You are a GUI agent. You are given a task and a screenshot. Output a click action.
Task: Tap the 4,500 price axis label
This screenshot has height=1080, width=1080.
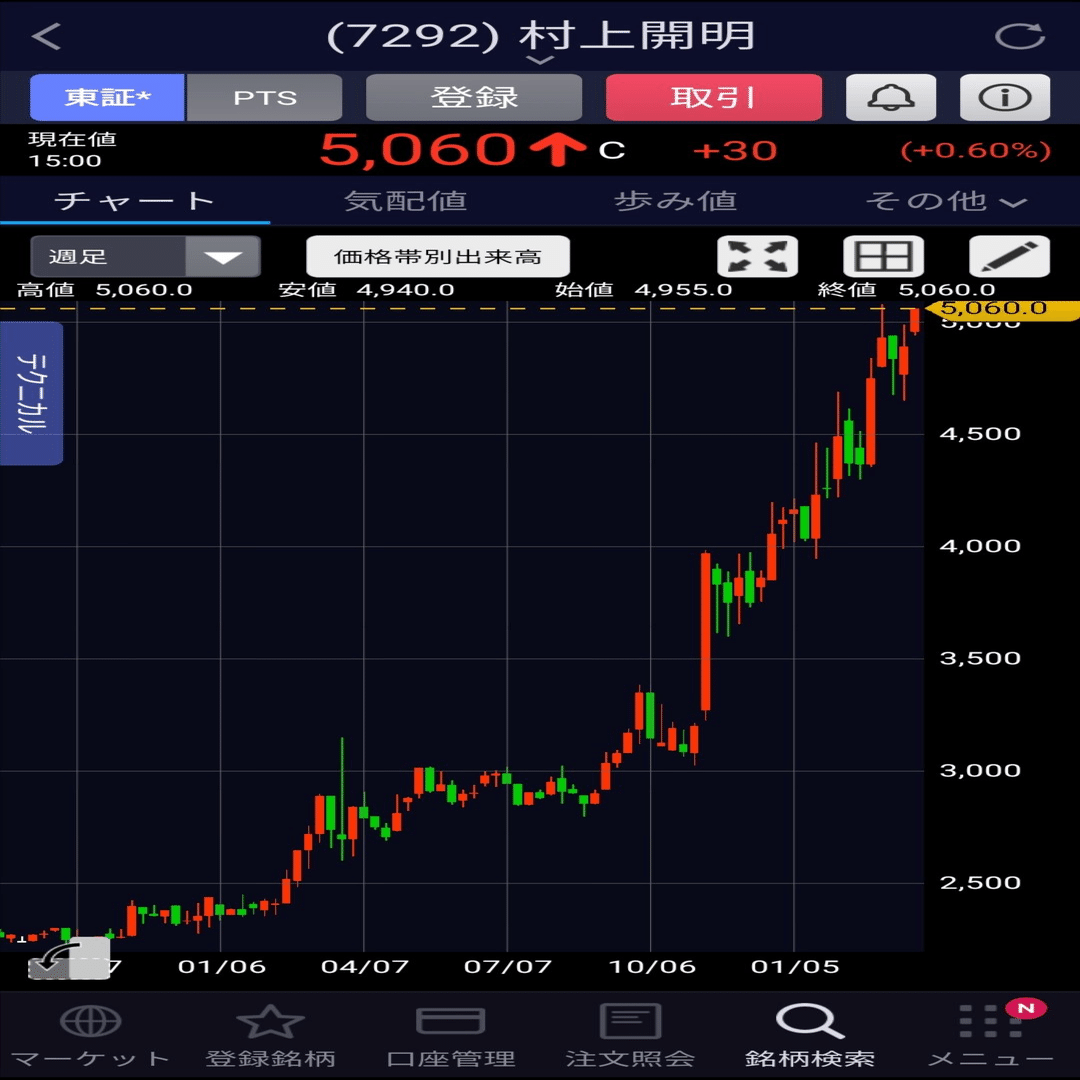click(x=980, y=434)
